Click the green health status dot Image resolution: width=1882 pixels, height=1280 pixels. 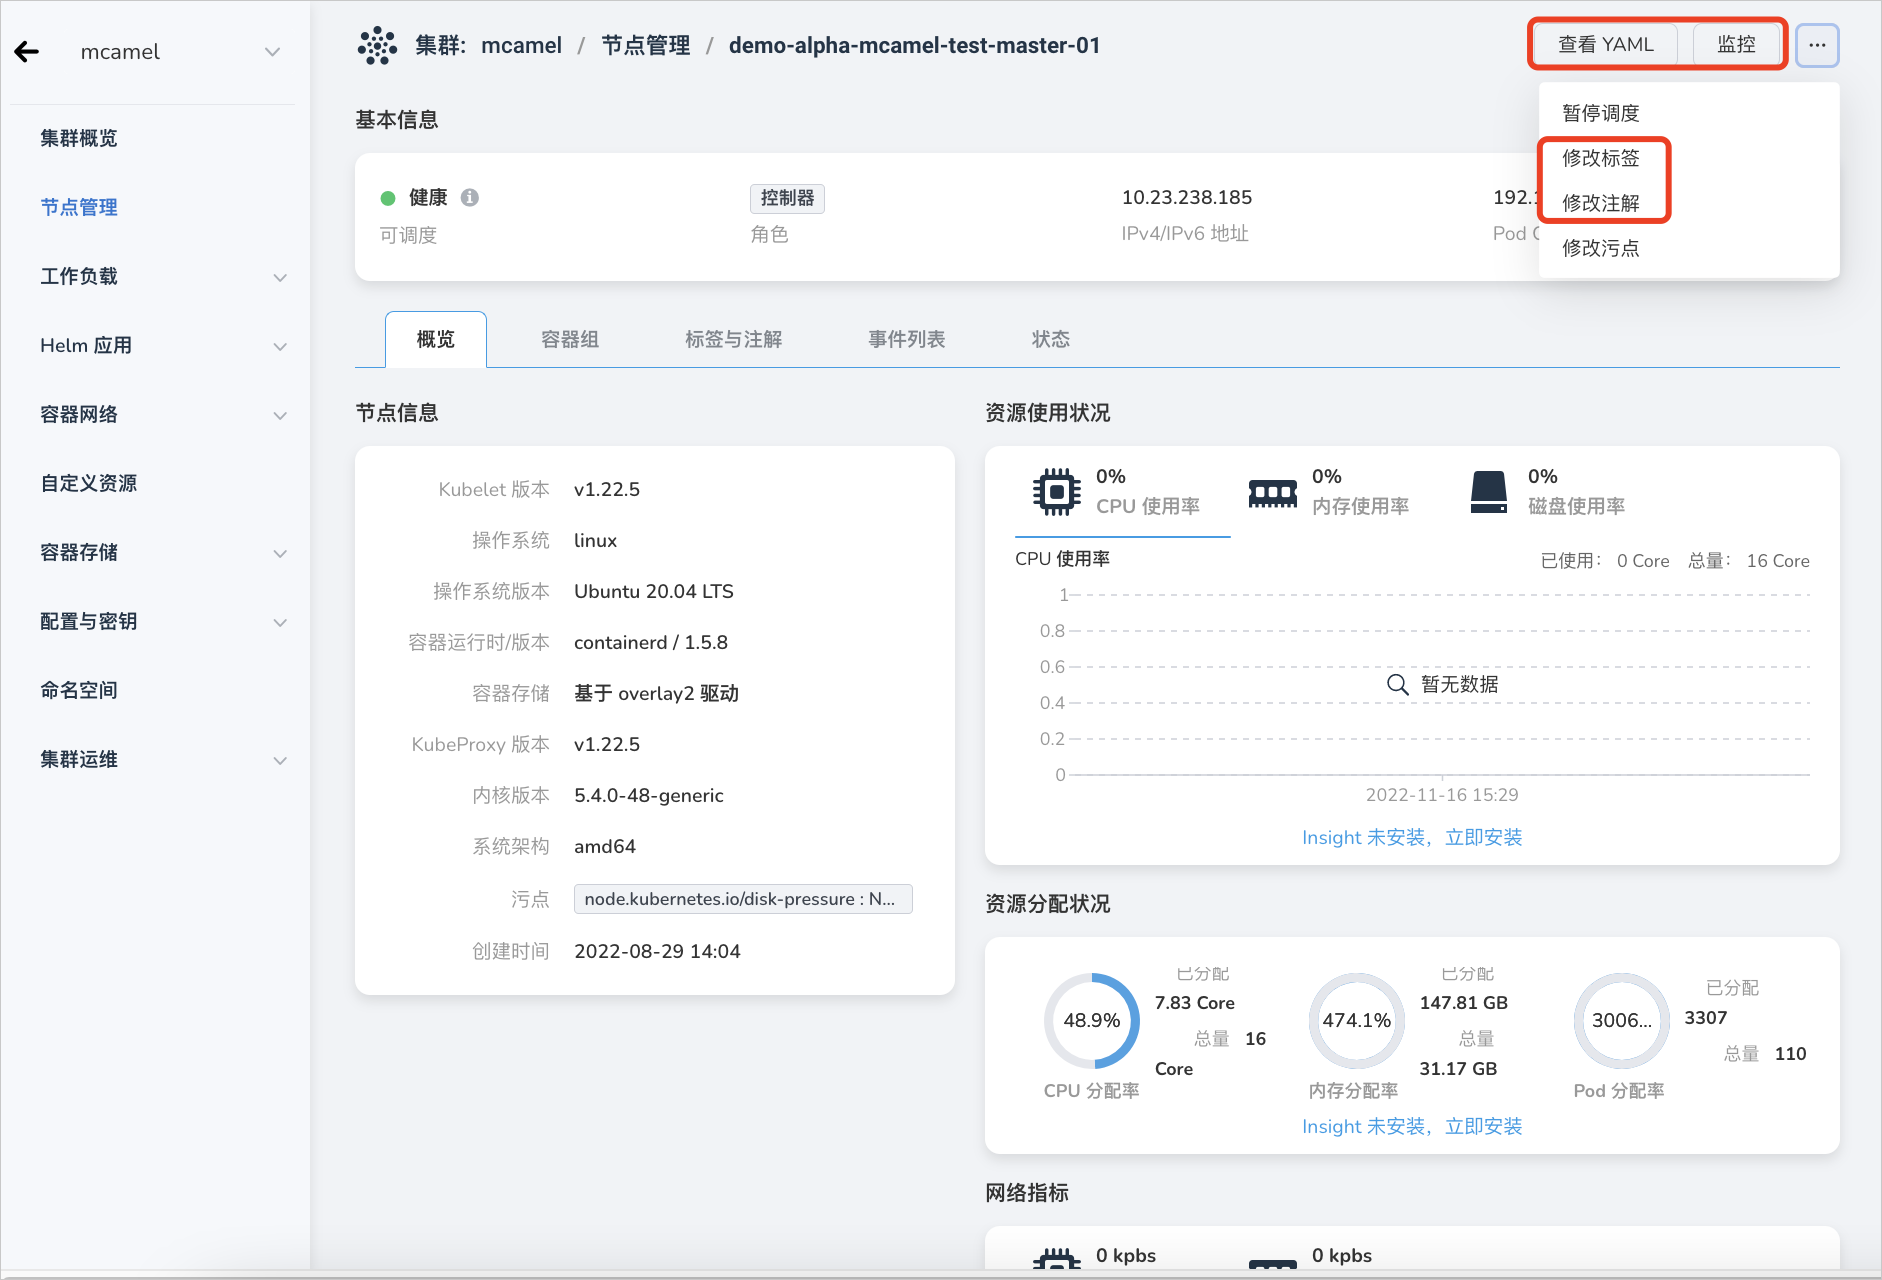[388, 198]
